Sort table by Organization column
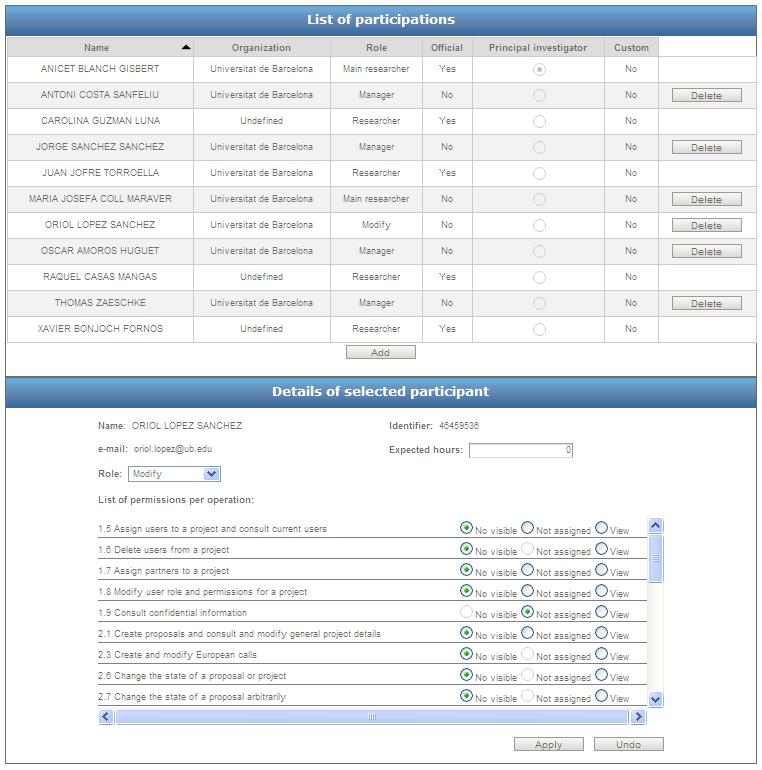Screen dimensions: 762x770 tap(261, 48)
